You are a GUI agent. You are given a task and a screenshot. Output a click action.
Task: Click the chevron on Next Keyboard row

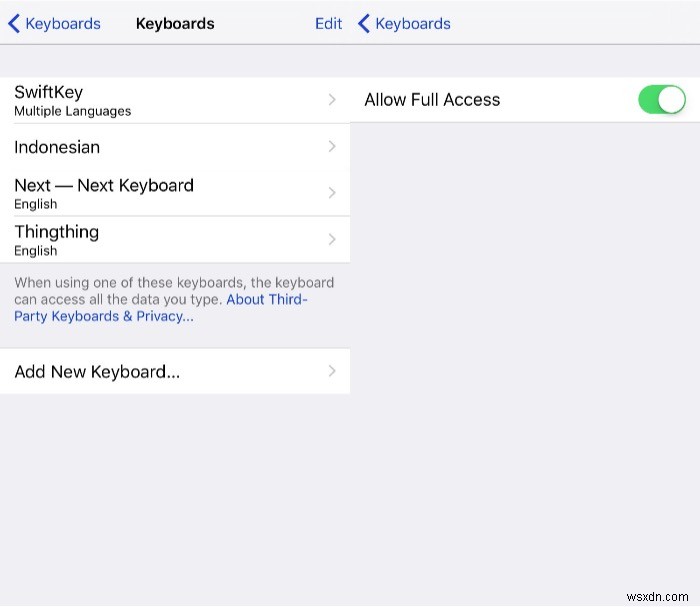coord(332,193)
